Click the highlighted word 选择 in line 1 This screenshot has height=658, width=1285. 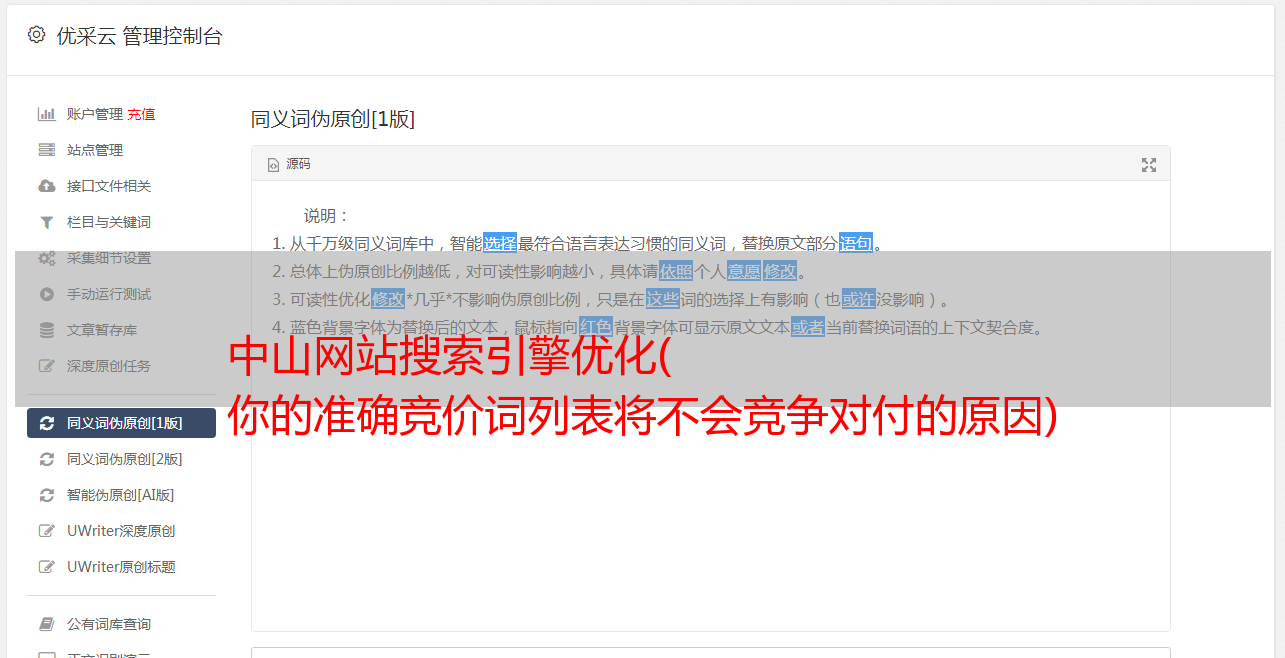click(x=500, y=243)
